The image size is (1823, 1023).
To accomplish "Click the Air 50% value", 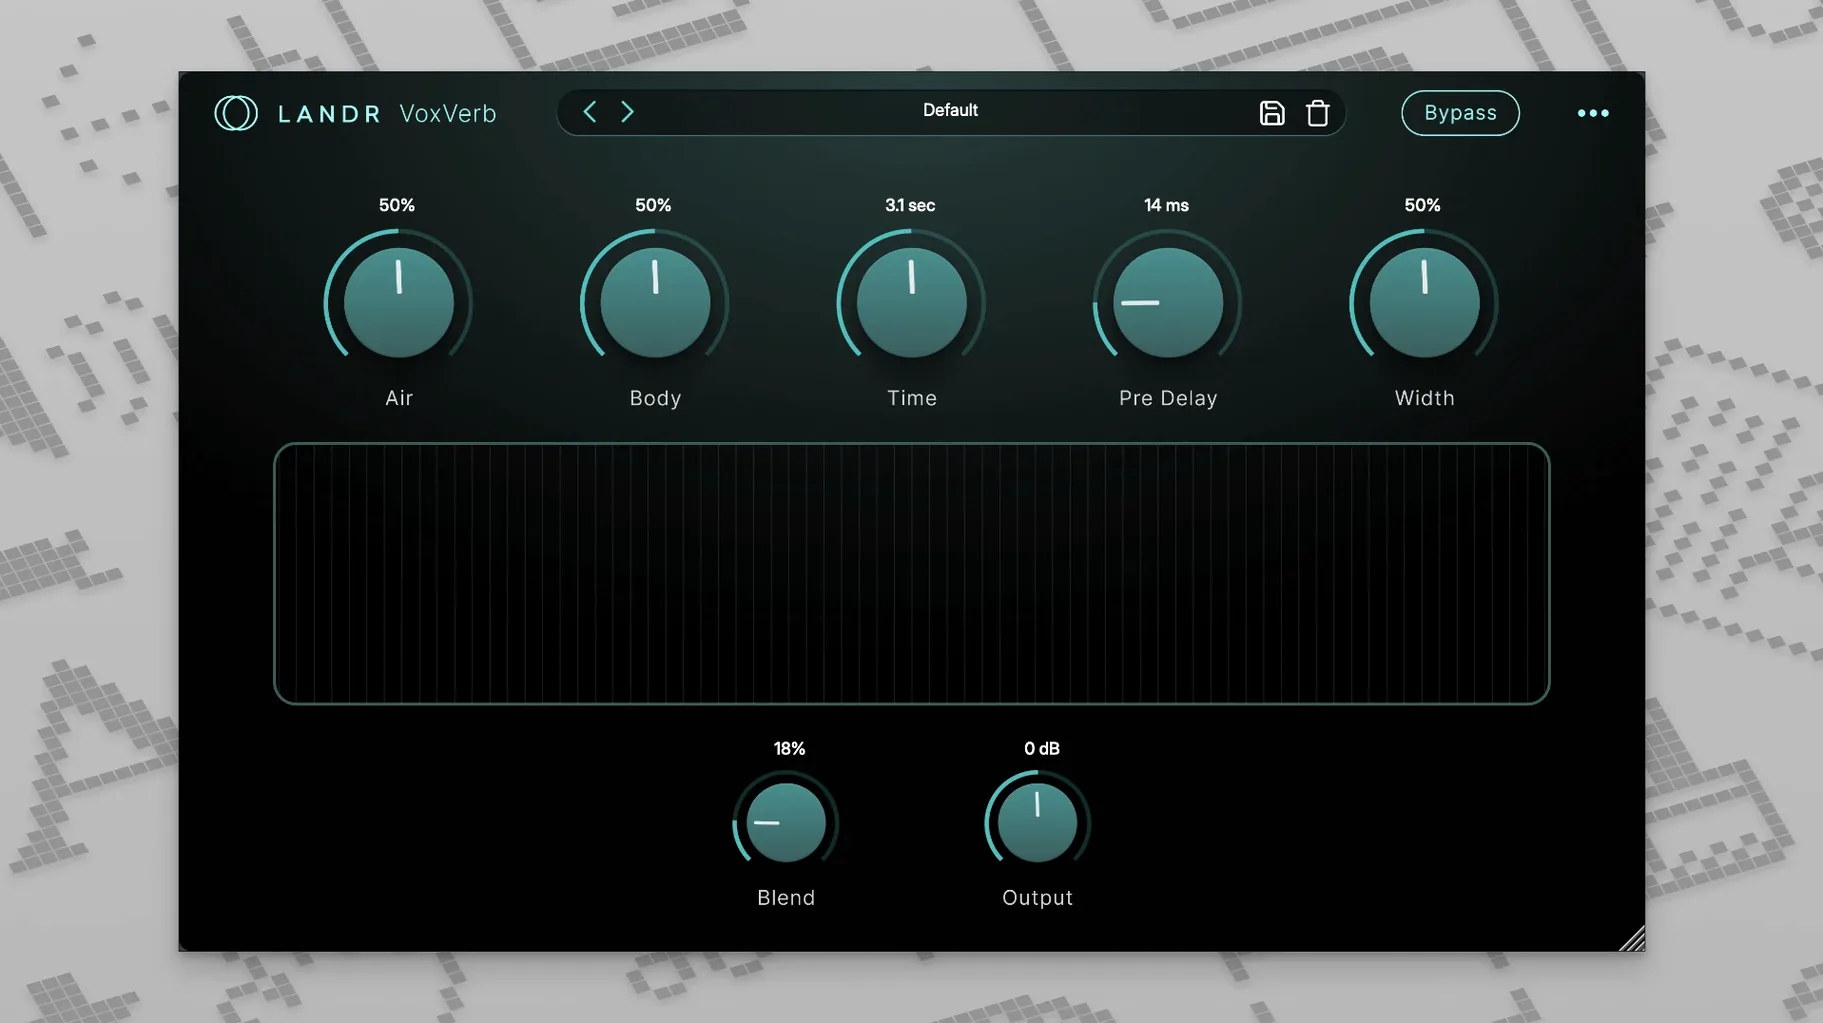I will tap(397, 205).
